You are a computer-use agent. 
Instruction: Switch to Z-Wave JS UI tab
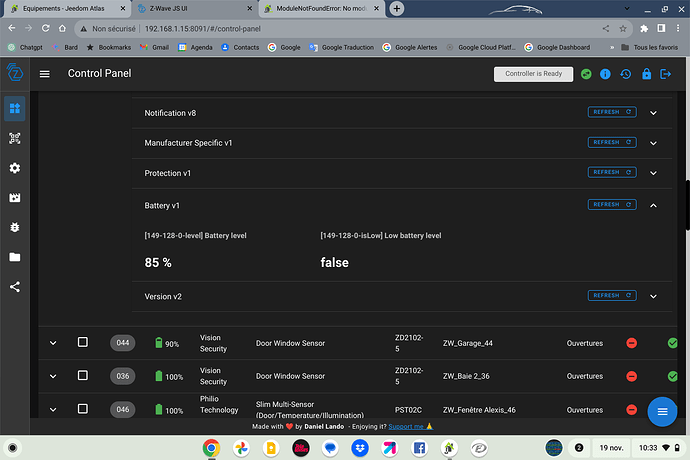[x=195, y=8]
